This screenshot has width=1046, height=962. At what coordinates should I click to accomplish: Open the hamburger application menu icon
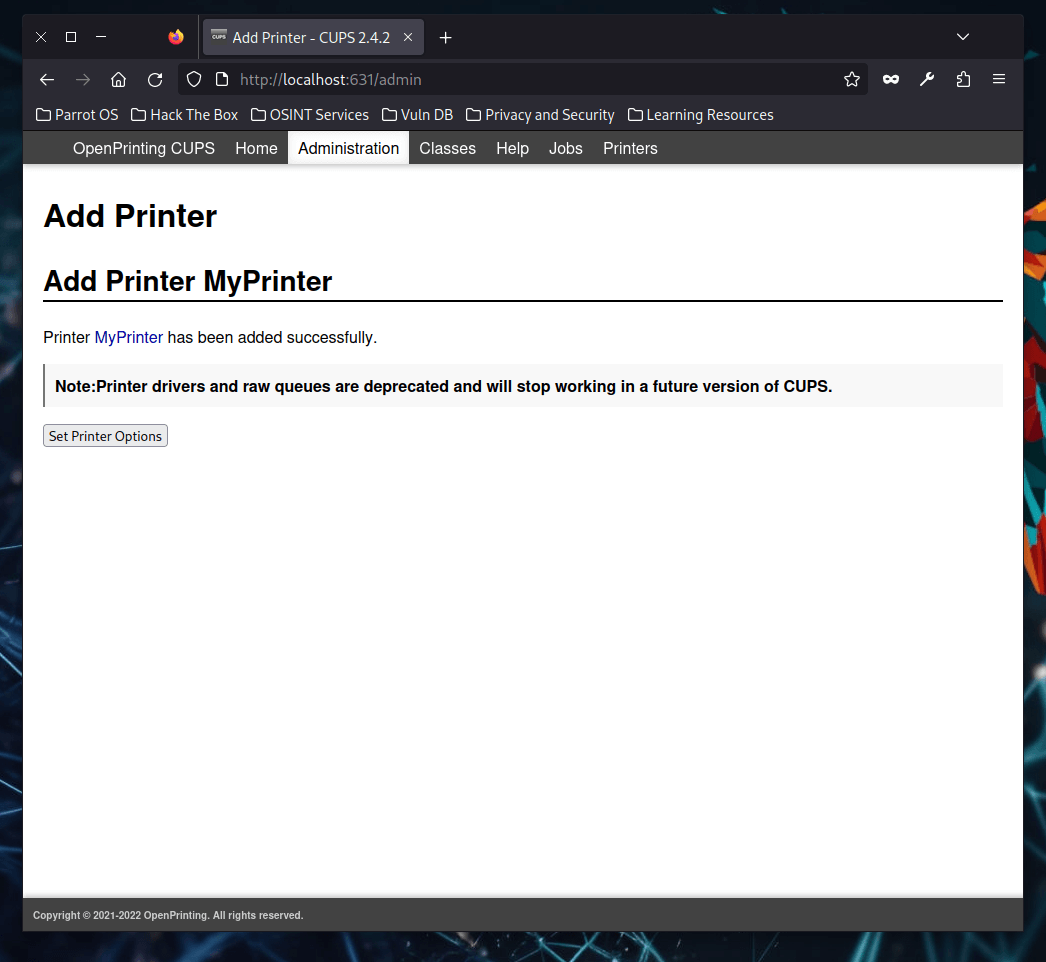pyautogui.click(x=998, y=79)
